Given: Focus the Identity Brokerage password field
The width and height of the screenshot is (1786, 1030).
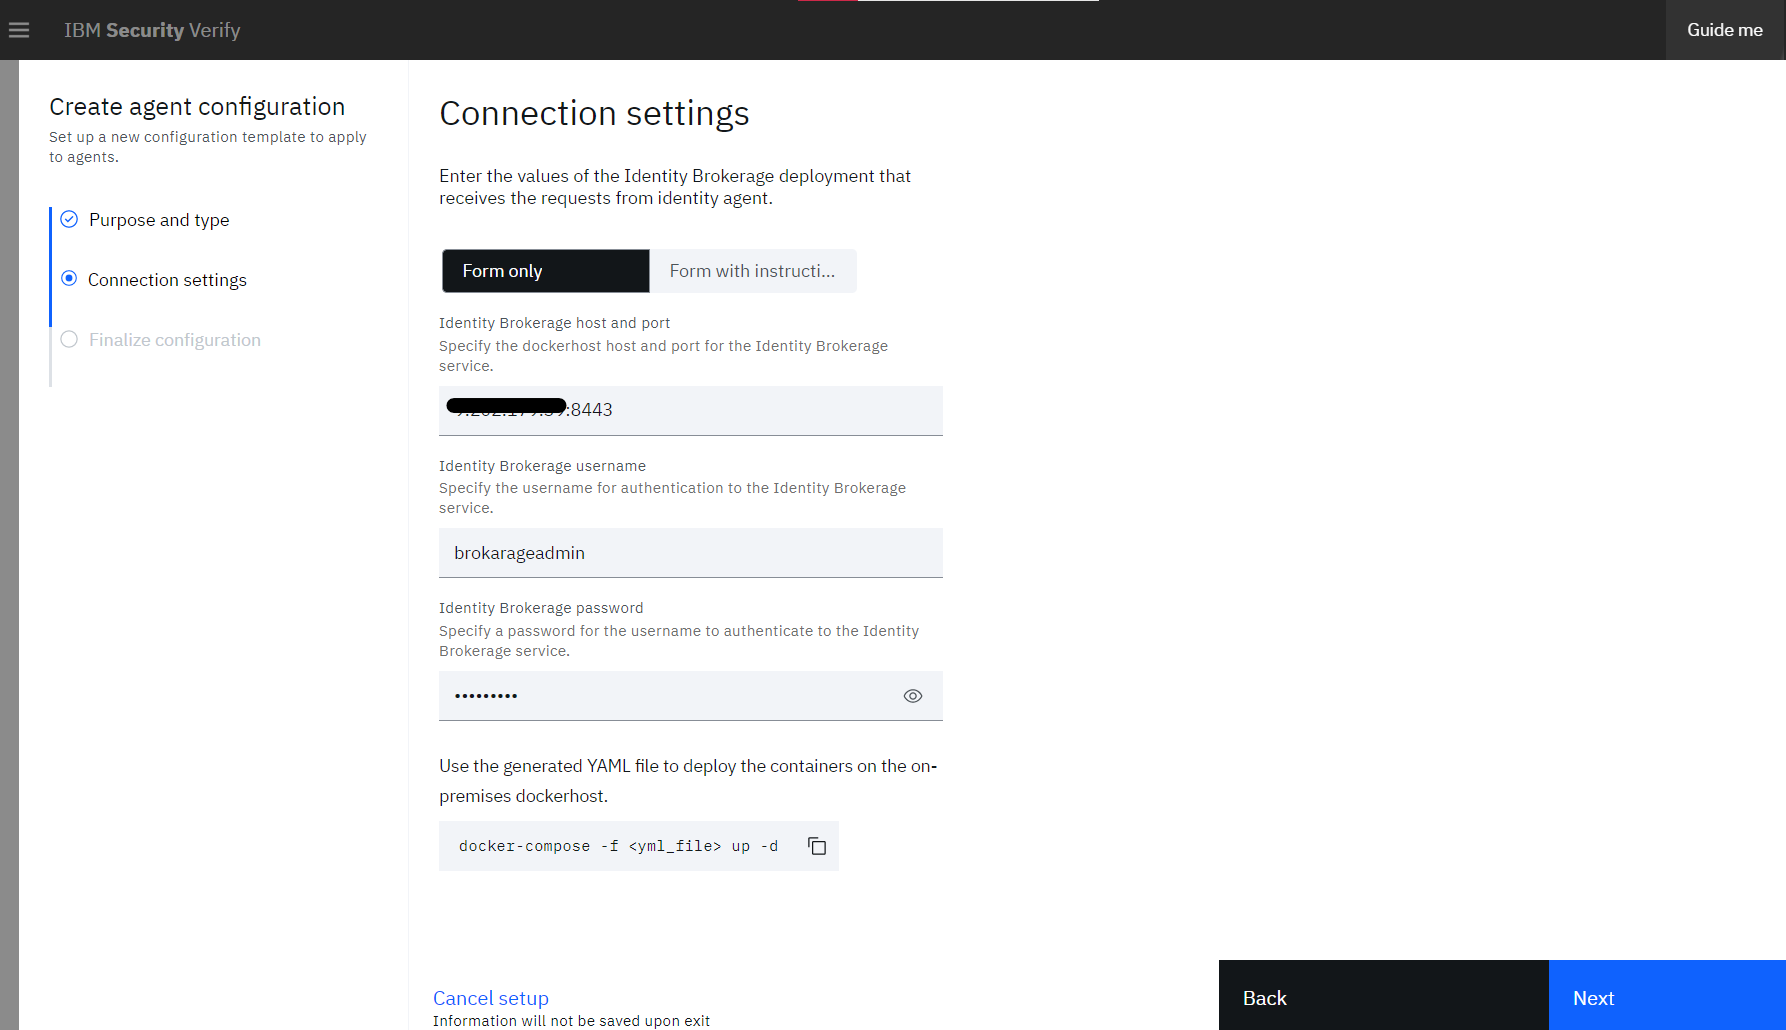Looking at the screenshot, I should click(x=691, y=696).
